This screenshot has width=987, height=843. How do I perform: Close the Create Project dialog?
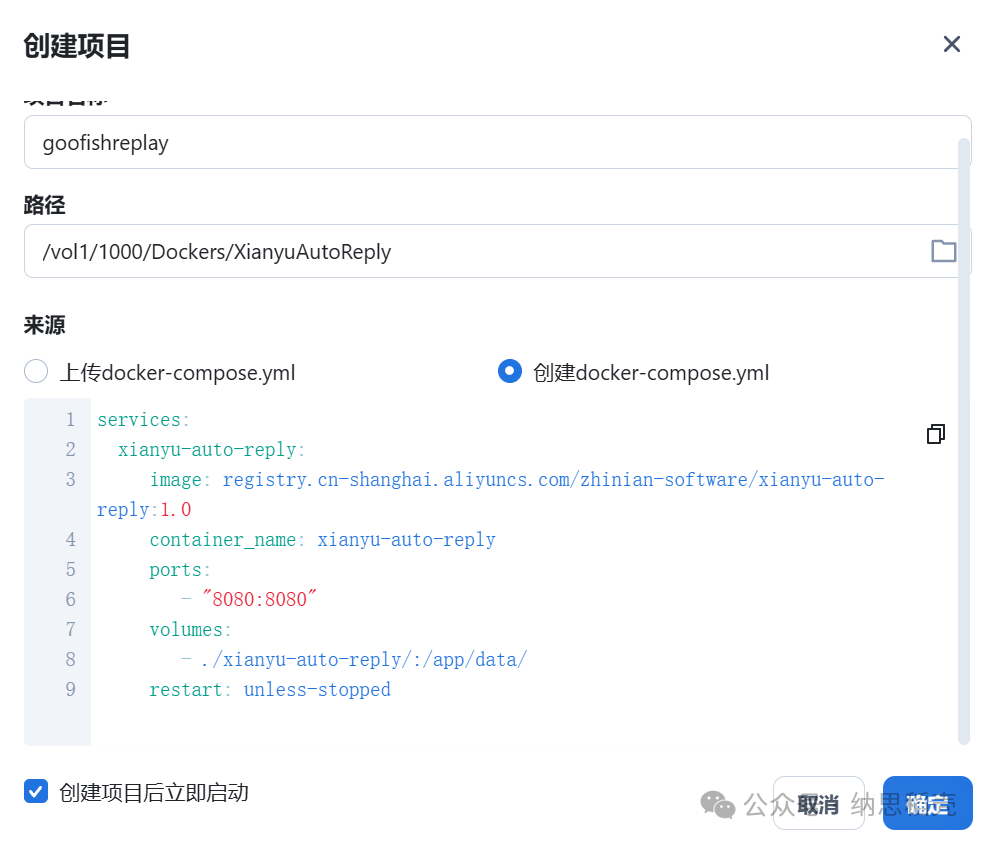click(951, 44)
